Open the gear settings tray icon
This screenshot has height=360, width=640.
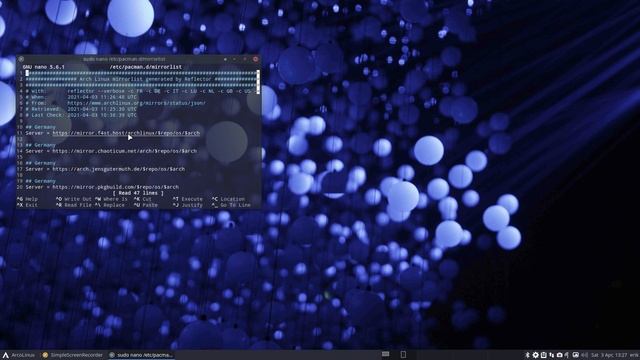pos(535,355)
